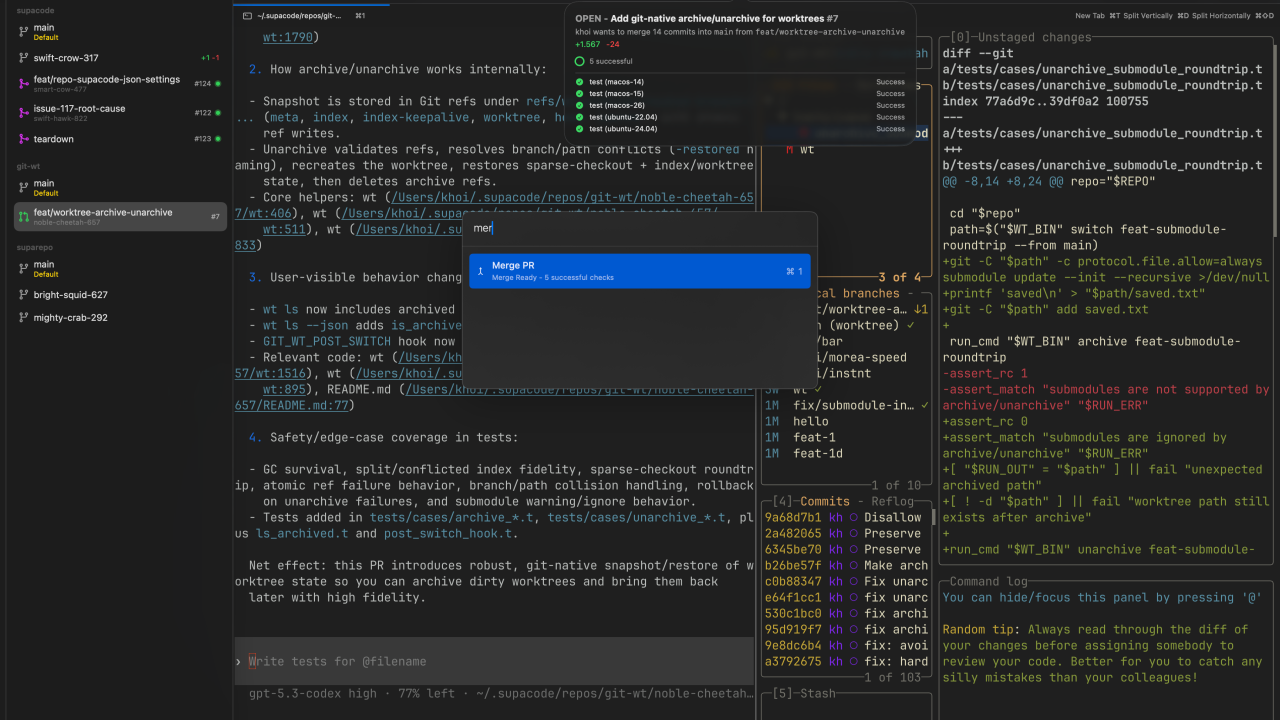
Task: Select the teardown worktree
Action: point(121,139)
